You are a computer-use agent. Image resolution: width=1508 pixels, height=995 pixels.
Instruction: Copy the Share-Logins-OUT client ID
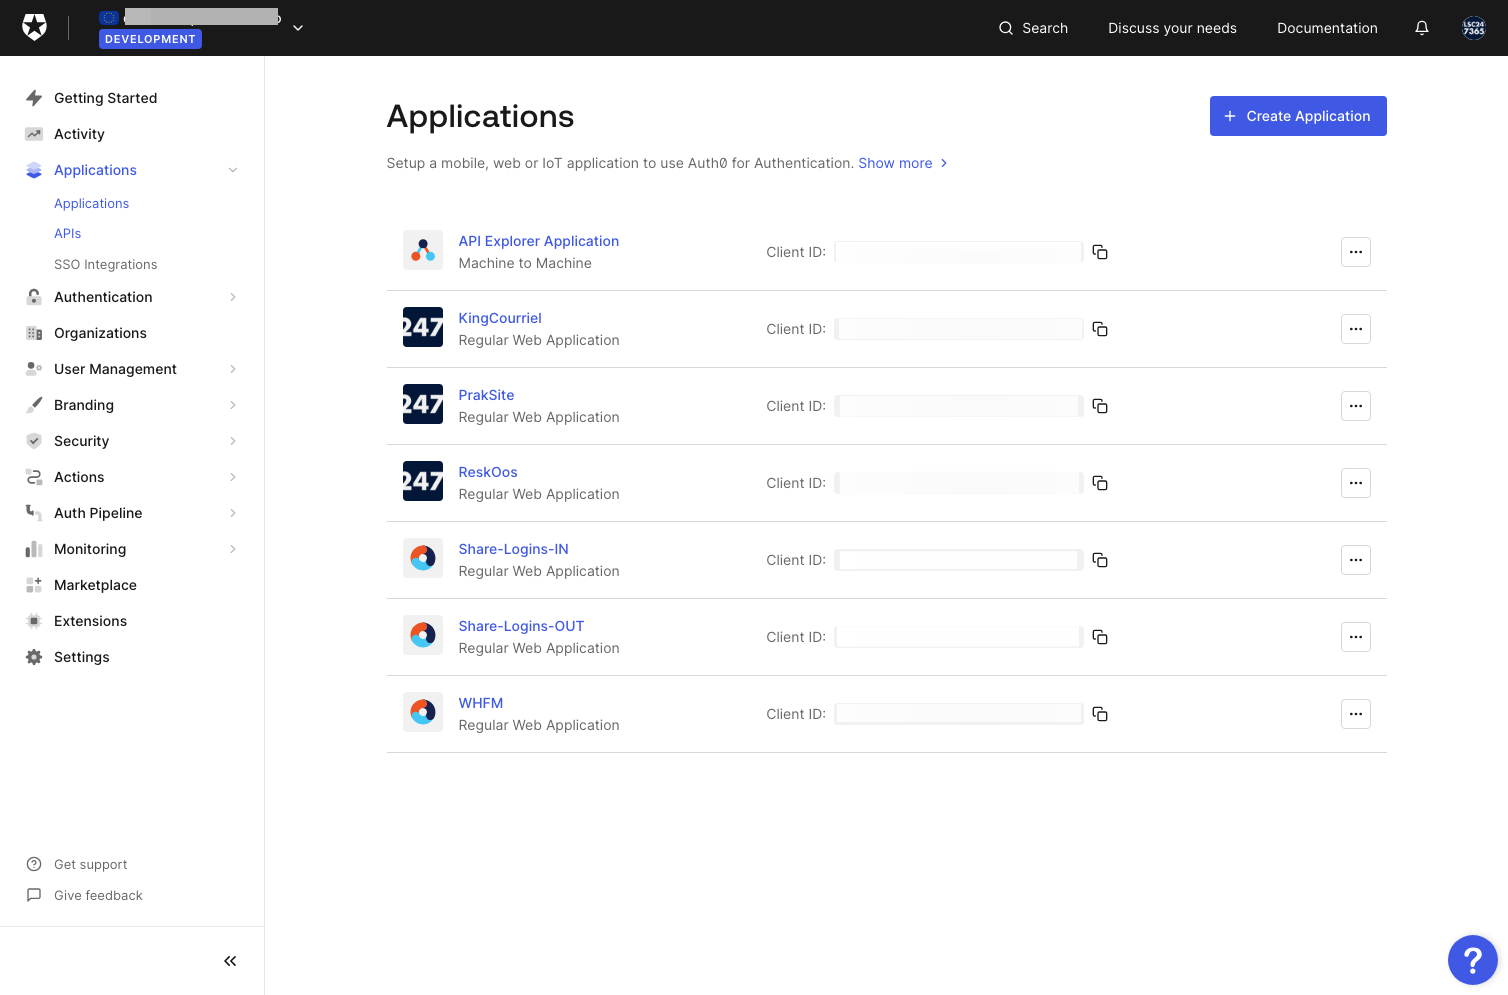[1100, 637]
